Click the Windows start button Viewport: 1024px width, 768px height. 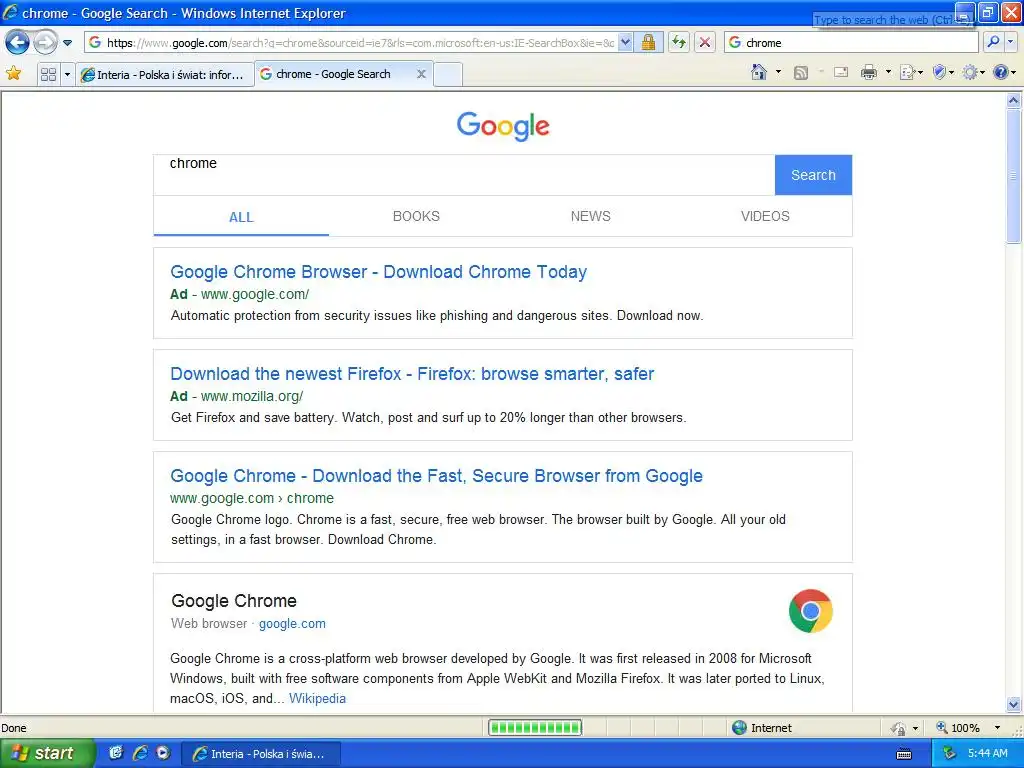pos(46,754)
